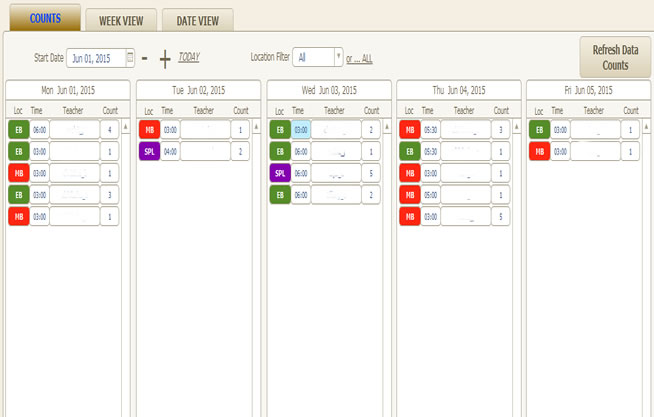The height and width of the screenshot is (417, 654).
Task: Click the 'or ... ALL' link
Action: [x=359, y=59]
